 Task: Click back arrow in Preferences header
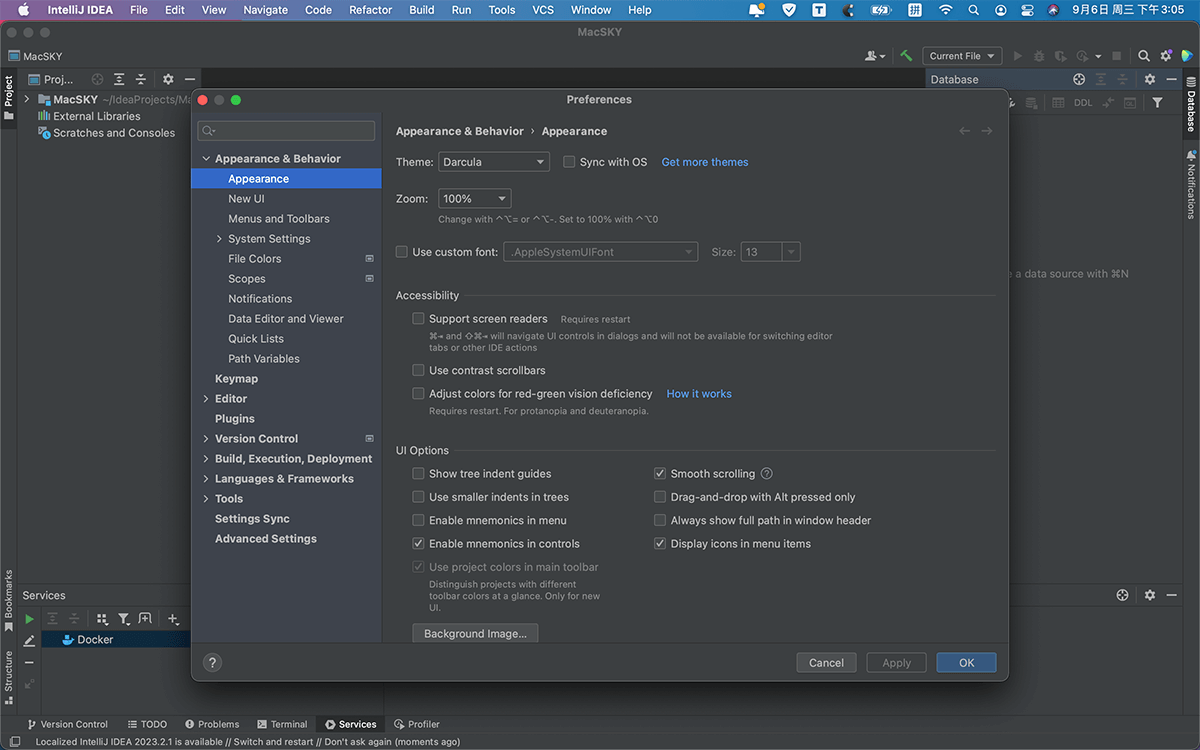(965, 131)
